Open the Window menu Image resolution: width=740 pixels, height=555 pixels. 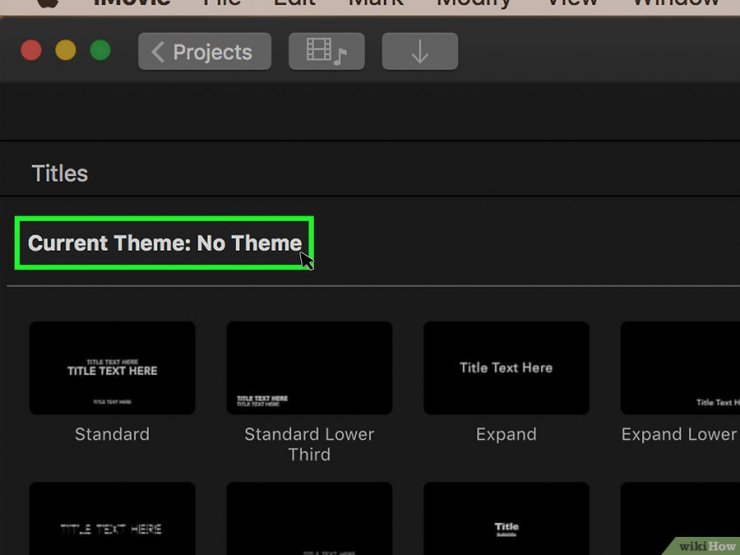tap(675, 3)
